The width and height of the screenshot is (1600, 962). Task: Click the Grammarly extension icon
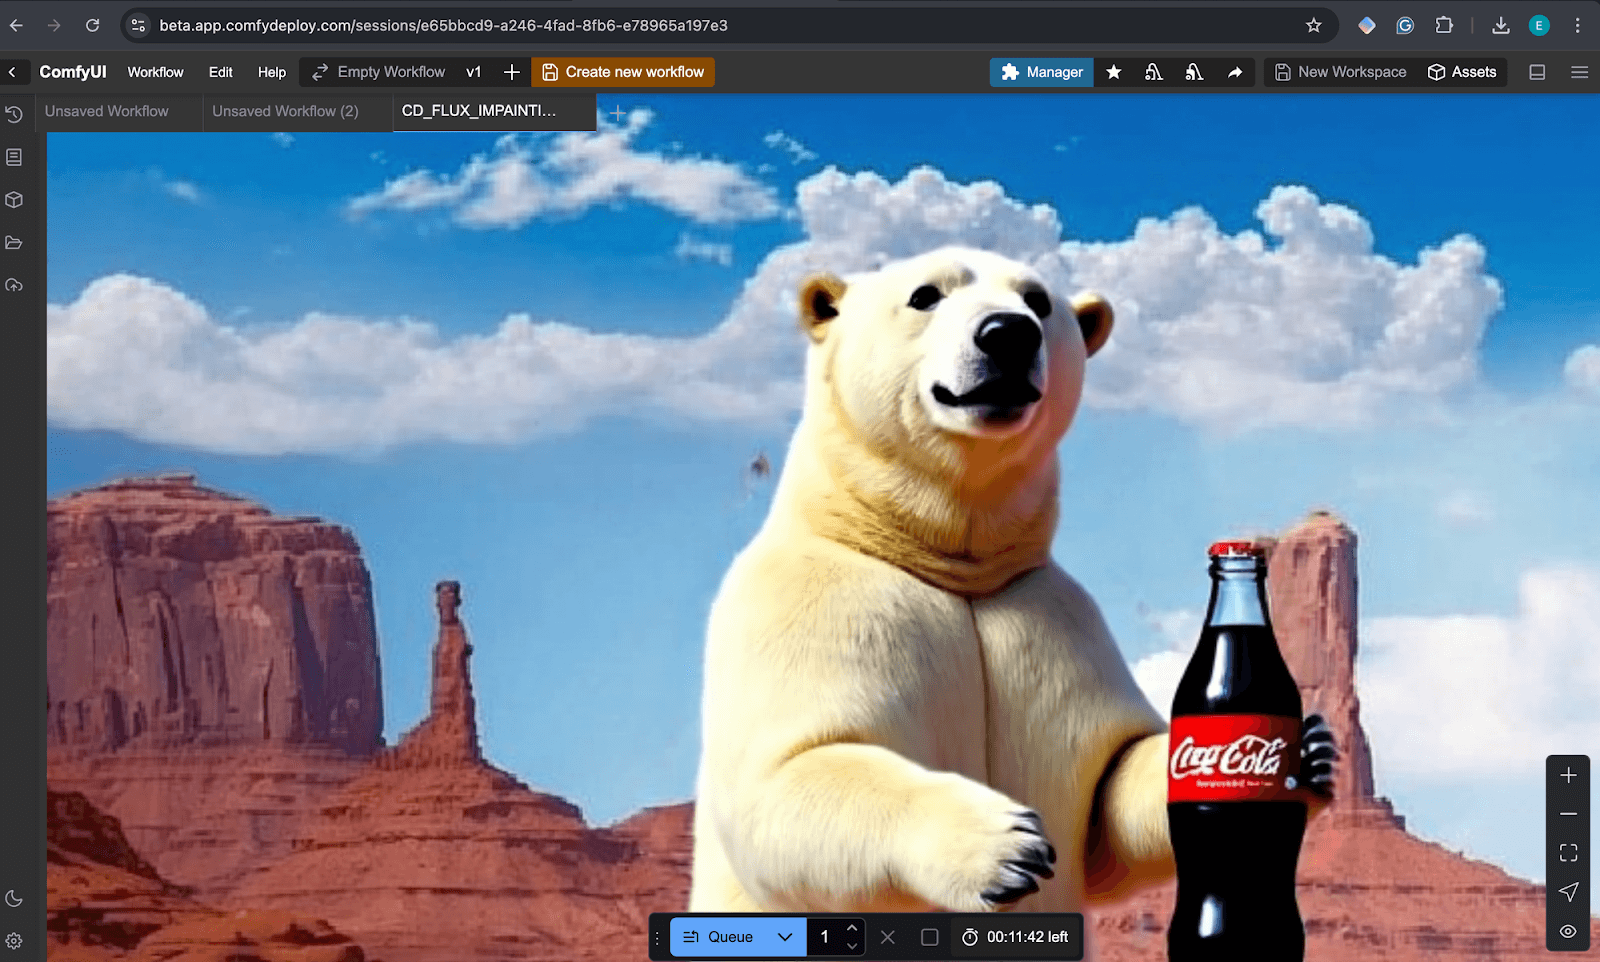tap(1405, 25)
